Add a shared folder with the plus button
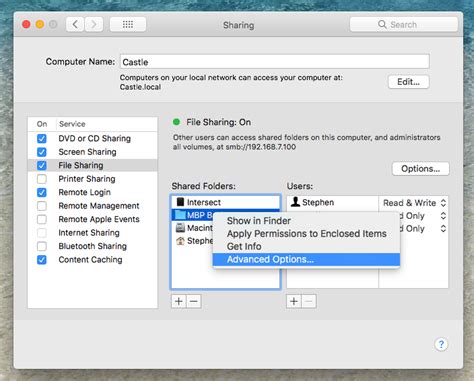This screenshot has height=381, width=474. 179,301
